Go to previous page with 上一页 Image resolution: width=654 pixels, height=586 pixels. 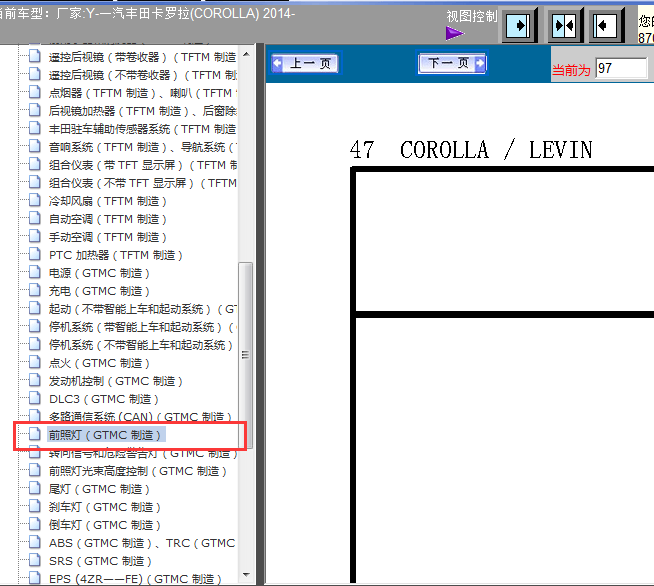tap(305, 63)
